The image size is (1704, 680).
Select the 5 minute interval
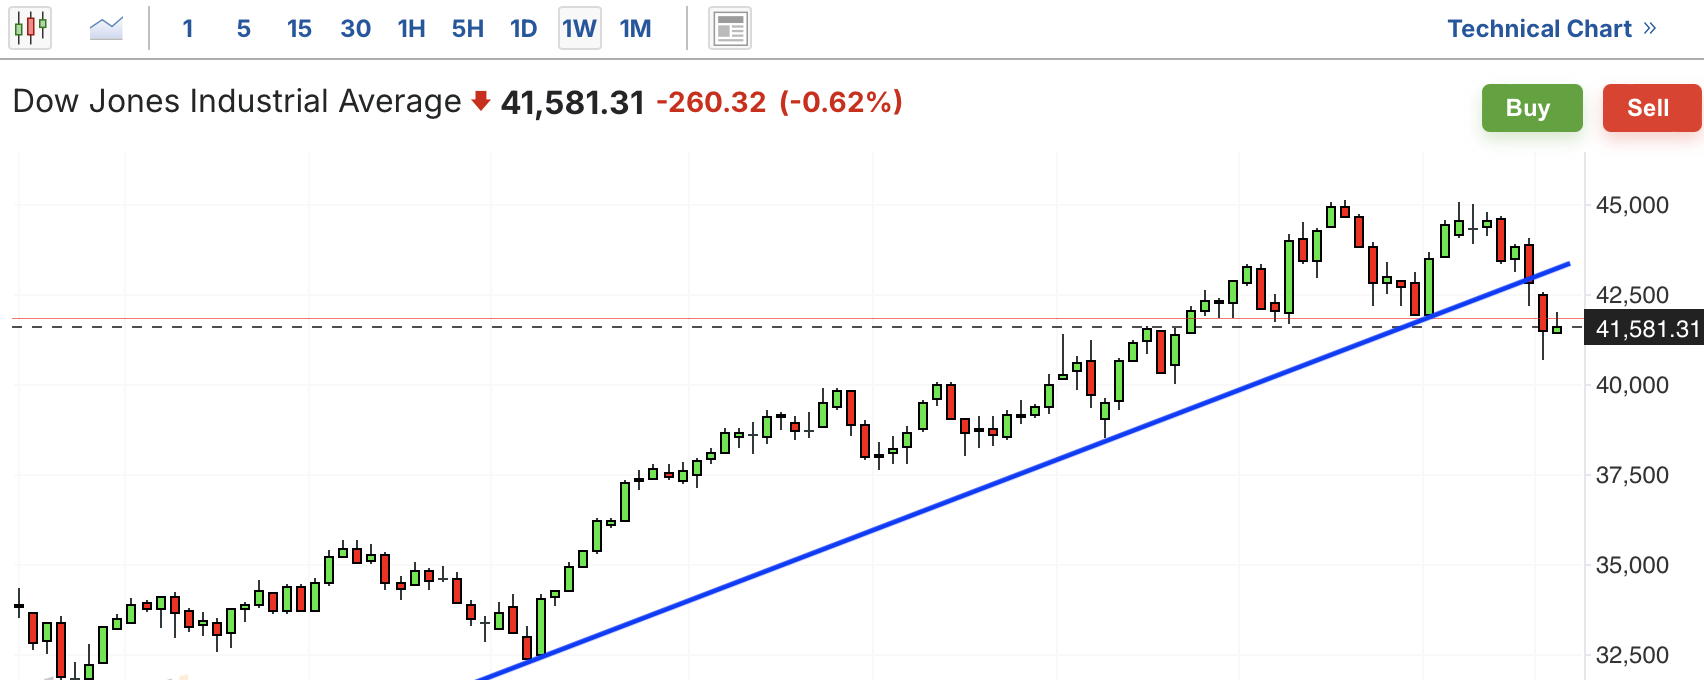point(244,29)
